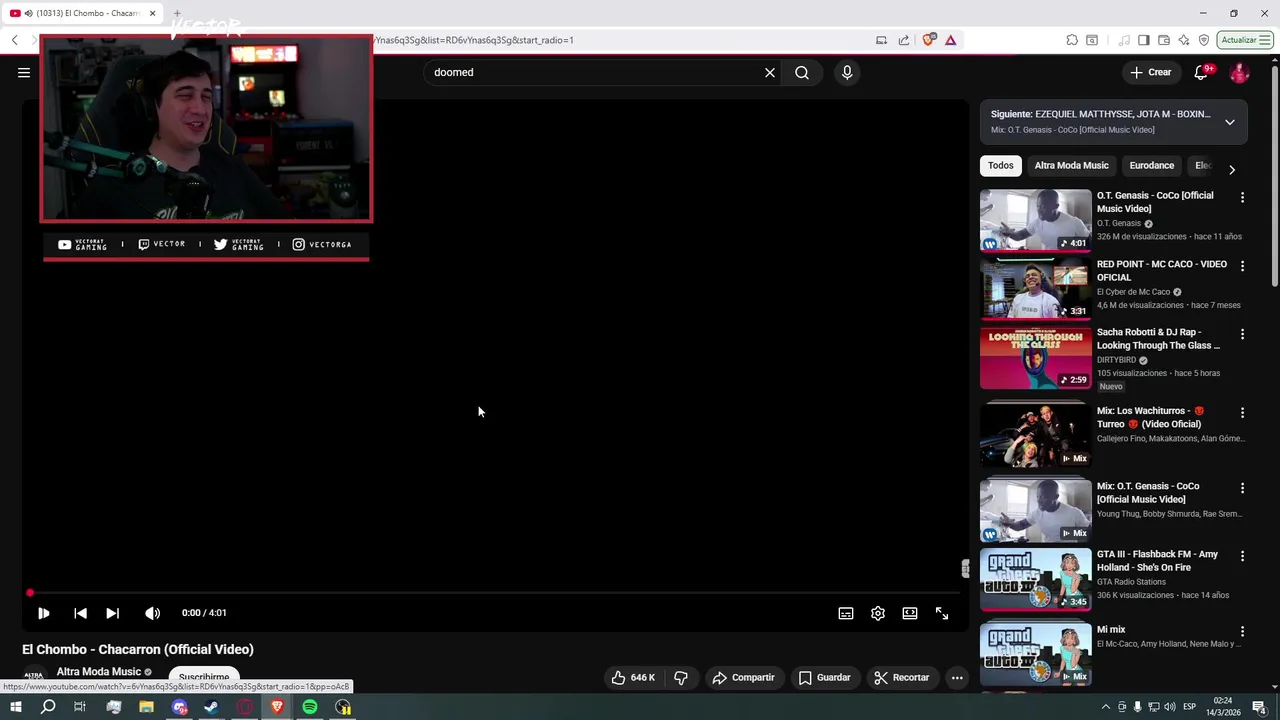
Task: Open options for Sacha Robotti Looking Through
Action: pos(1242,334)
